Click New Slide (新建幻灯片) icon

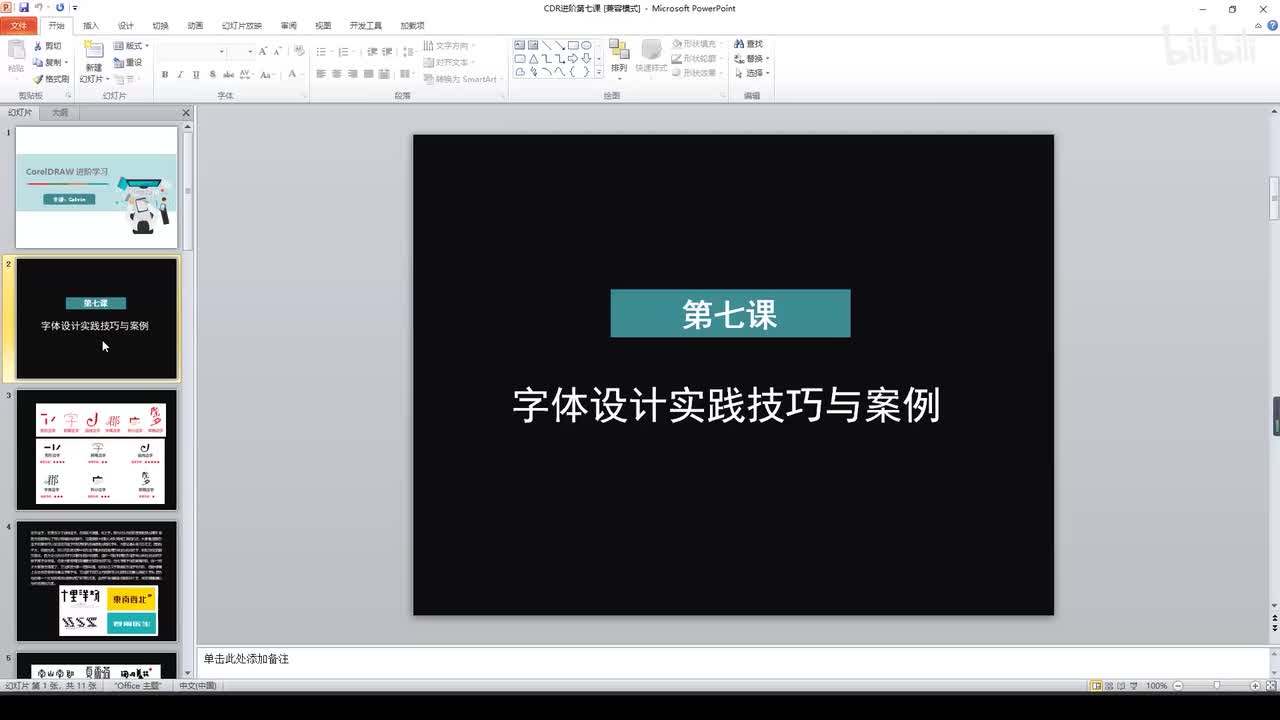93,50
